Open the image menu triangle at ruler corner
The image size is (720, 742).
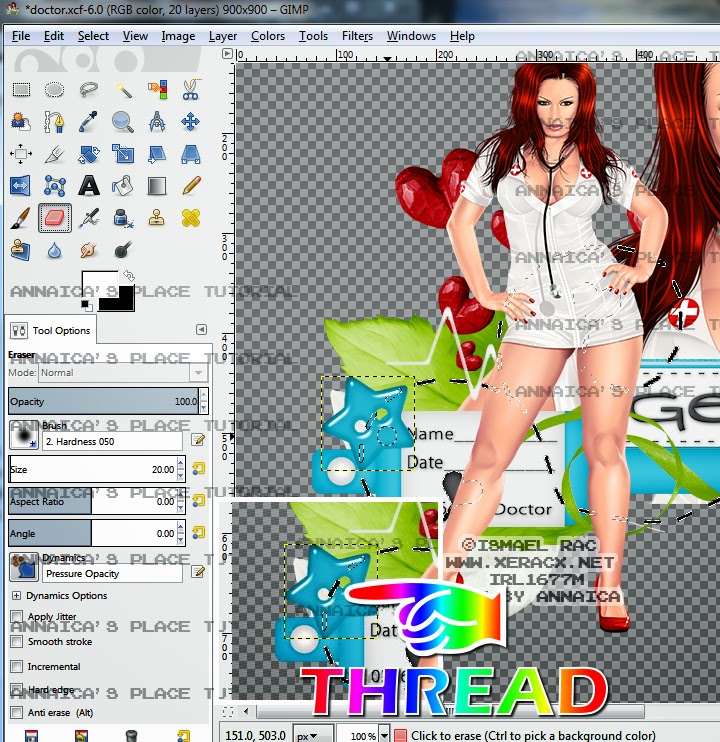[x=227, y=53]
